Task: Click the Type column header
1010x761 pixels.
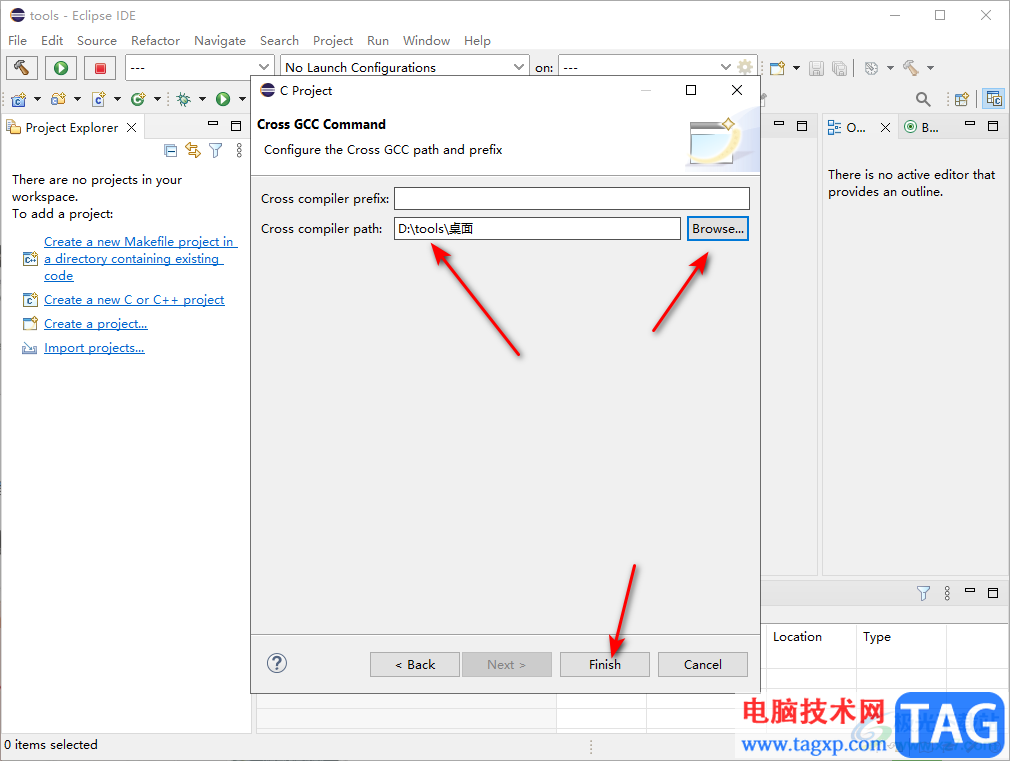Action: pos(902,637)
